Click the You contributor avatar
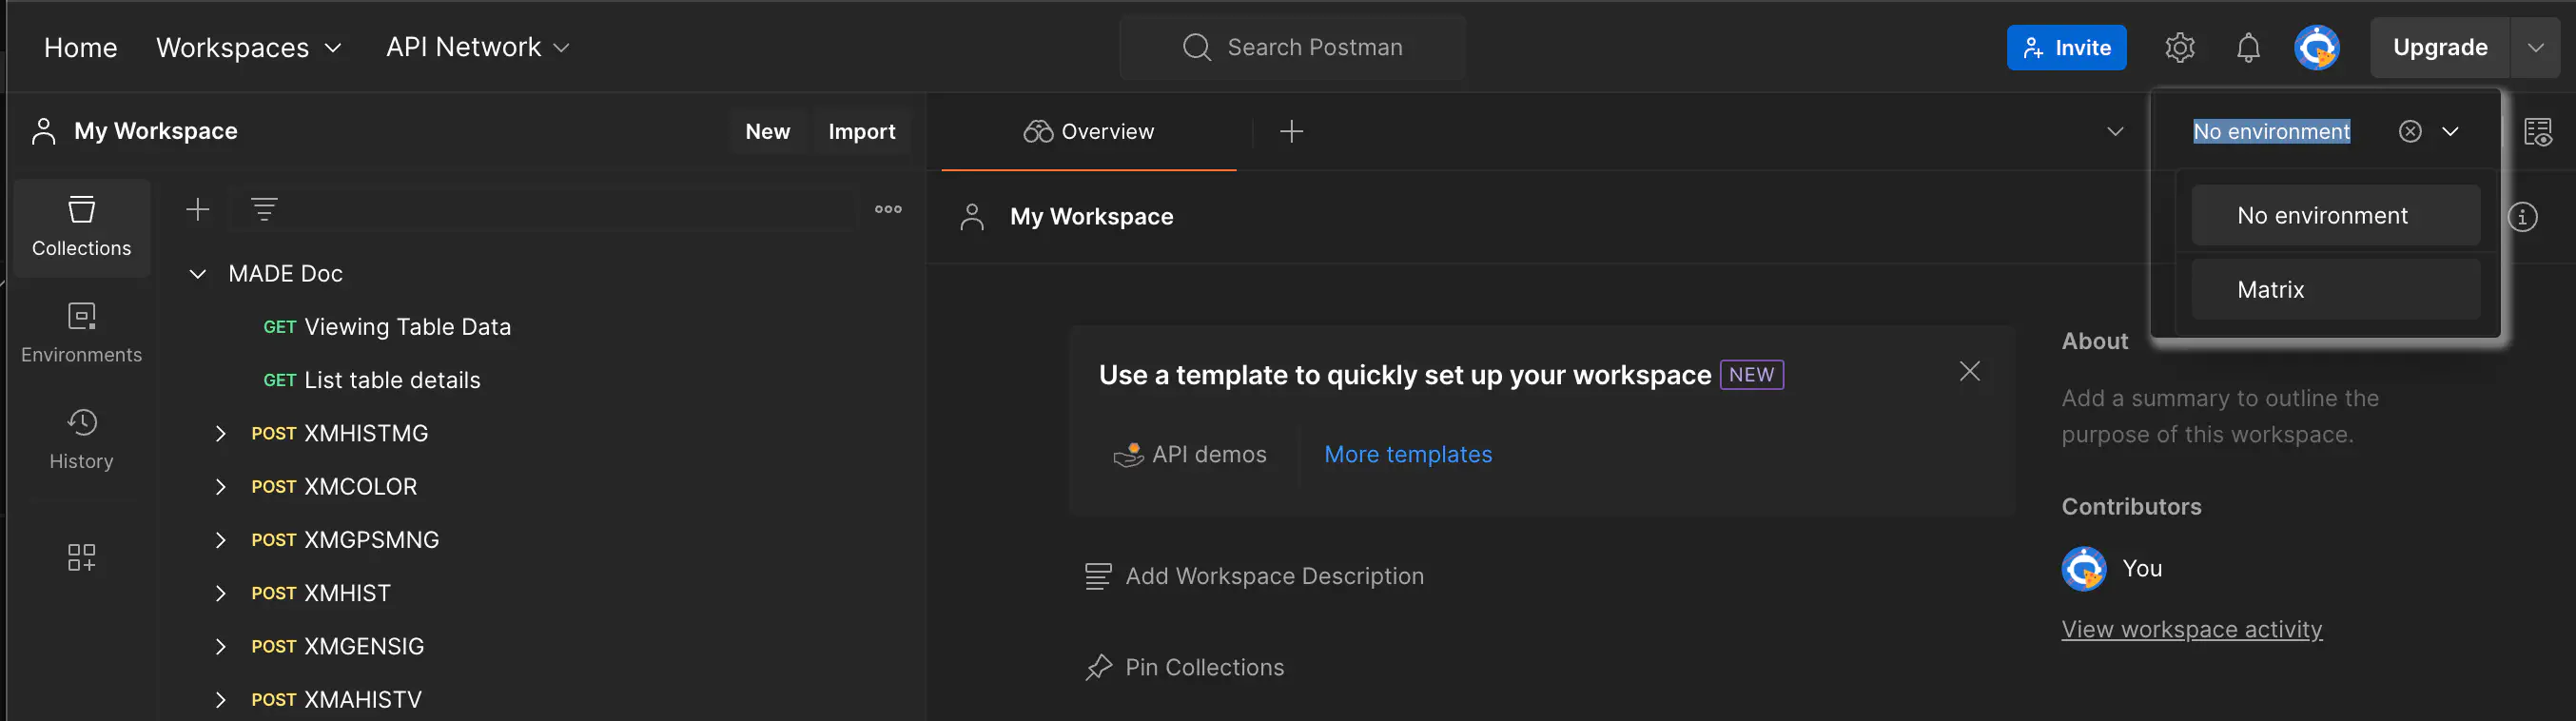The width and height of the screenshot is (2576, 721). (2084, 568)
